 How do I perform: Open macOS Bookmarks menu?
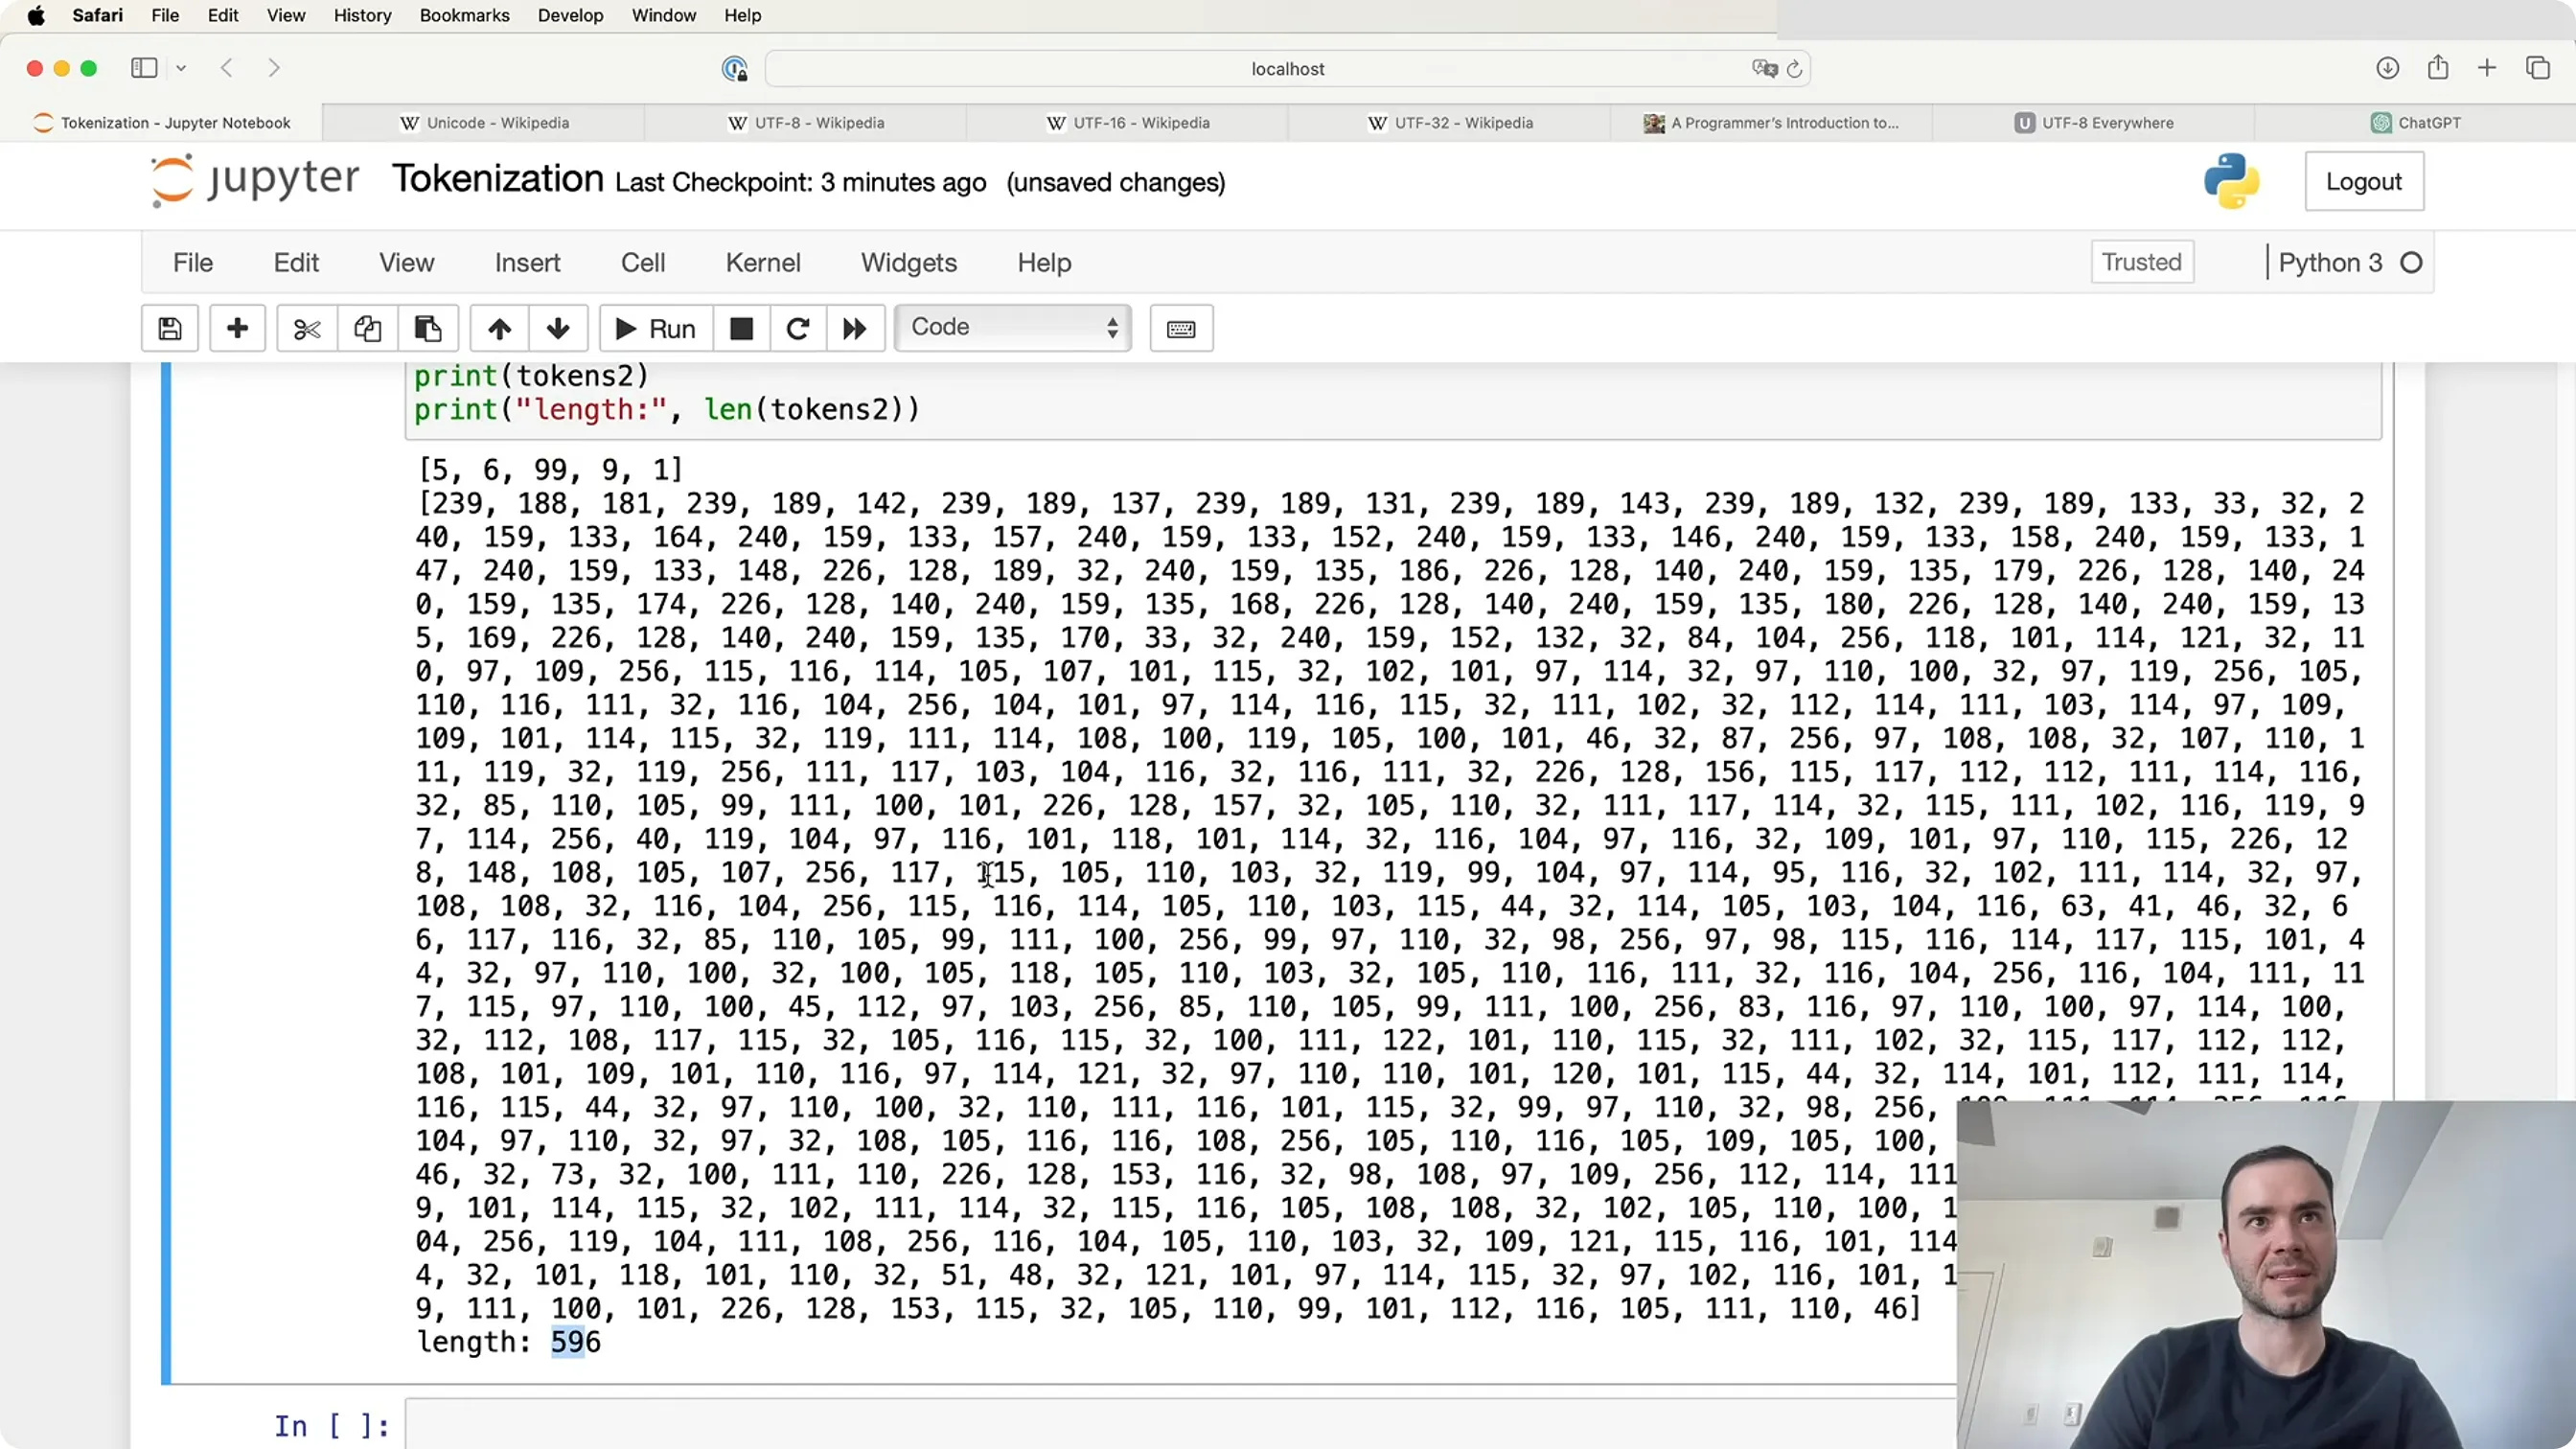[464, 15]
